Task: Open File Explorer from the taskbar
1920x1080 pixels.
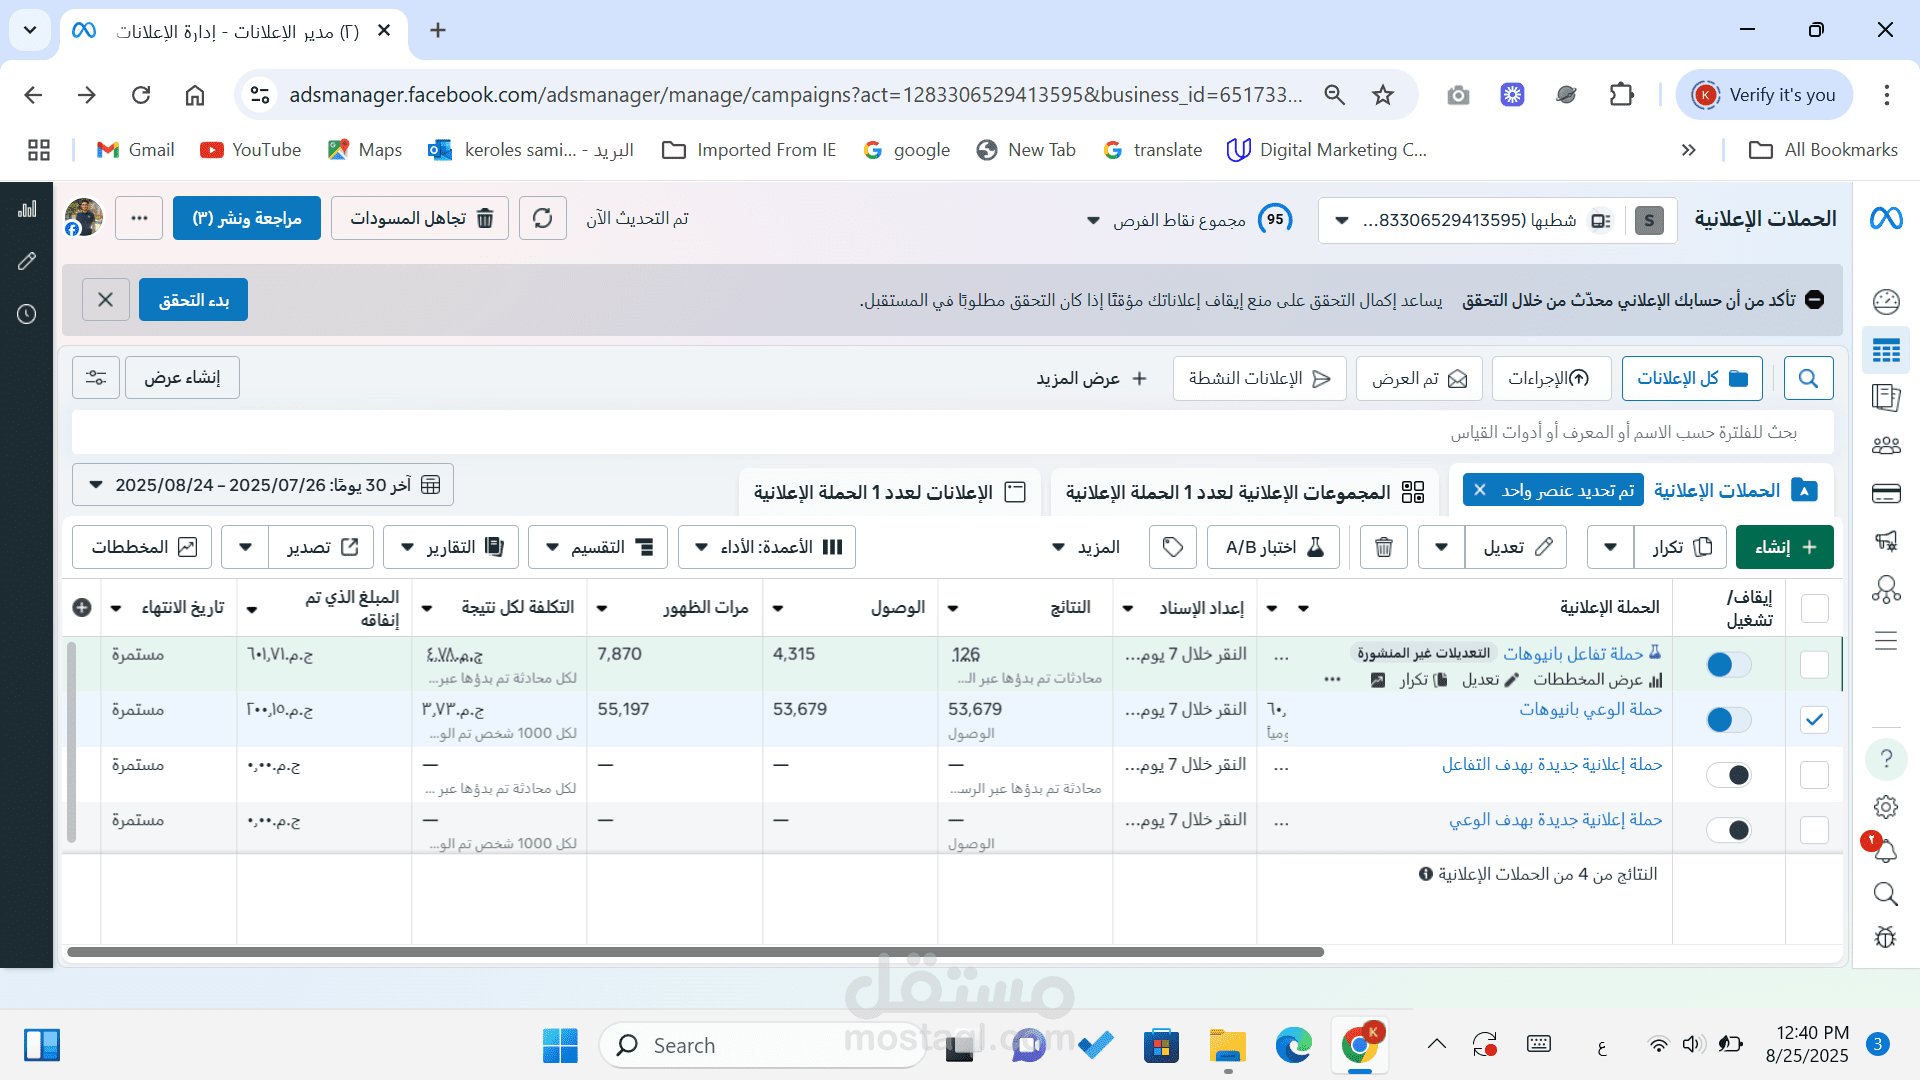Action: 1227,1046
